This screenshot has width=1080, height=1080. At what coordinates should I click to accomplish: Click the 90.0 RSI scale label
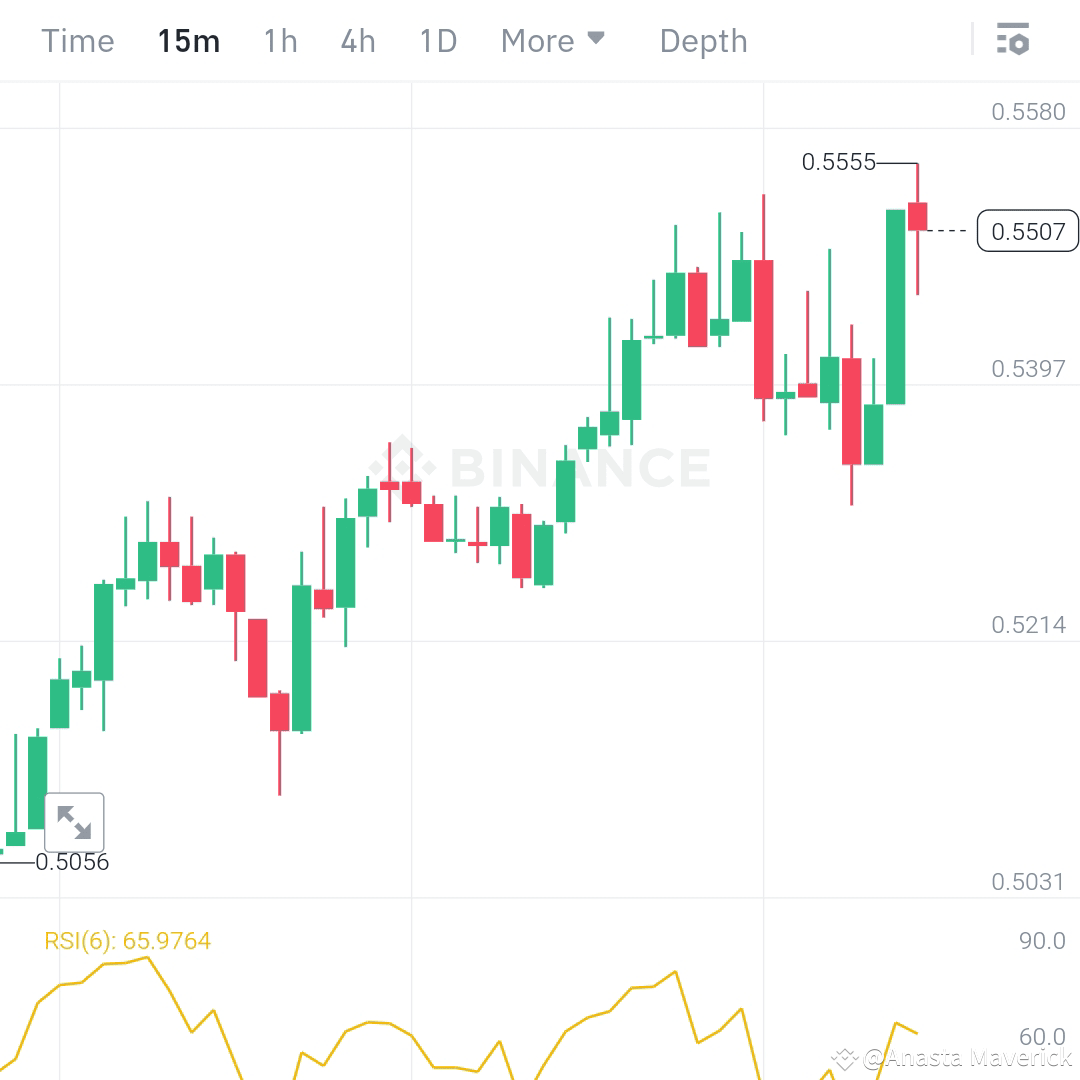(x=1041, y=940)
